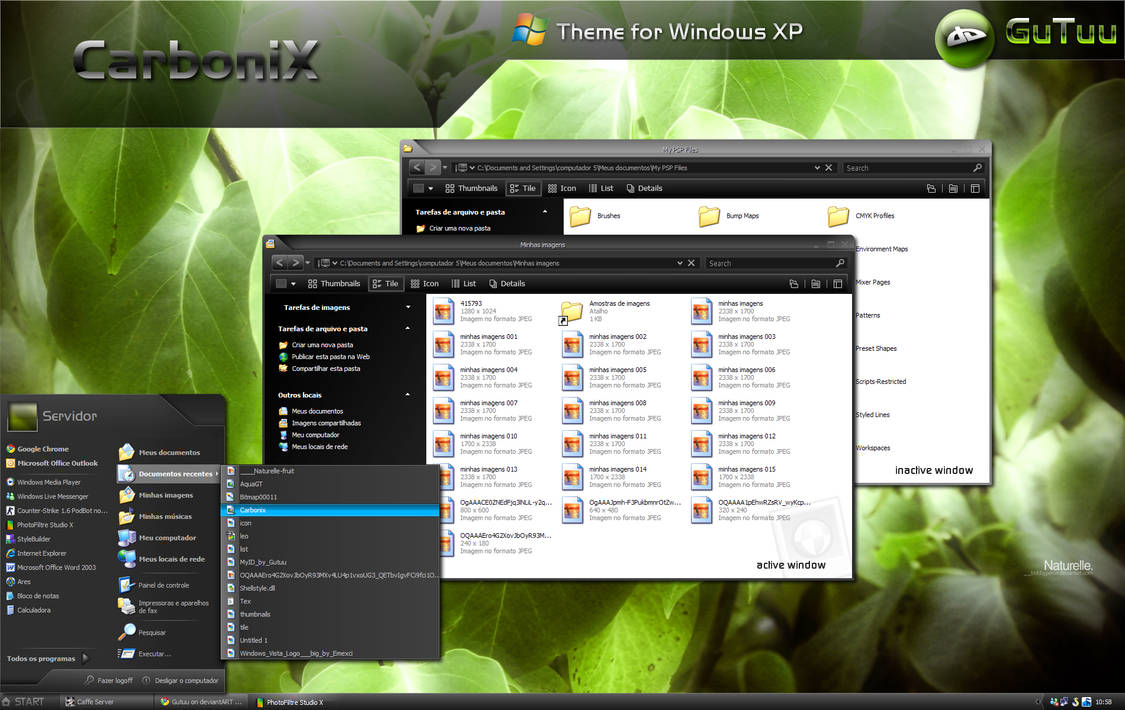Viewport: 1125px width, 710px height.
Task: Select List view in Minhas imagens window
Action: click(463, 284)
